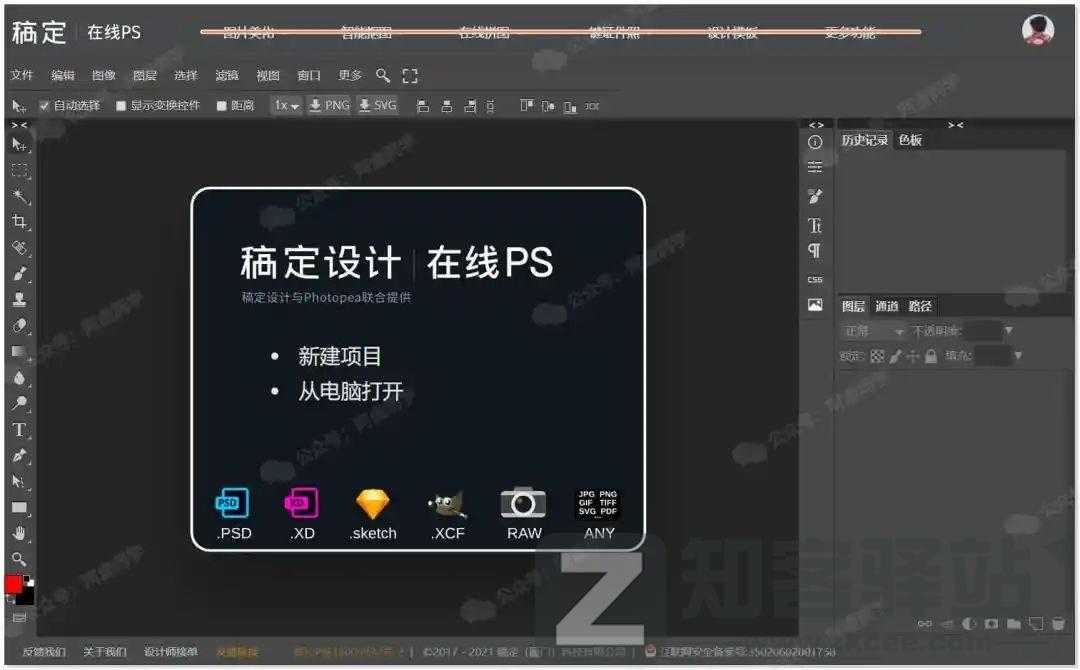This screenshot has height=670, width=1080.
Task: Click the trash icon in Layers panel
Action: tap(1057, 623)
